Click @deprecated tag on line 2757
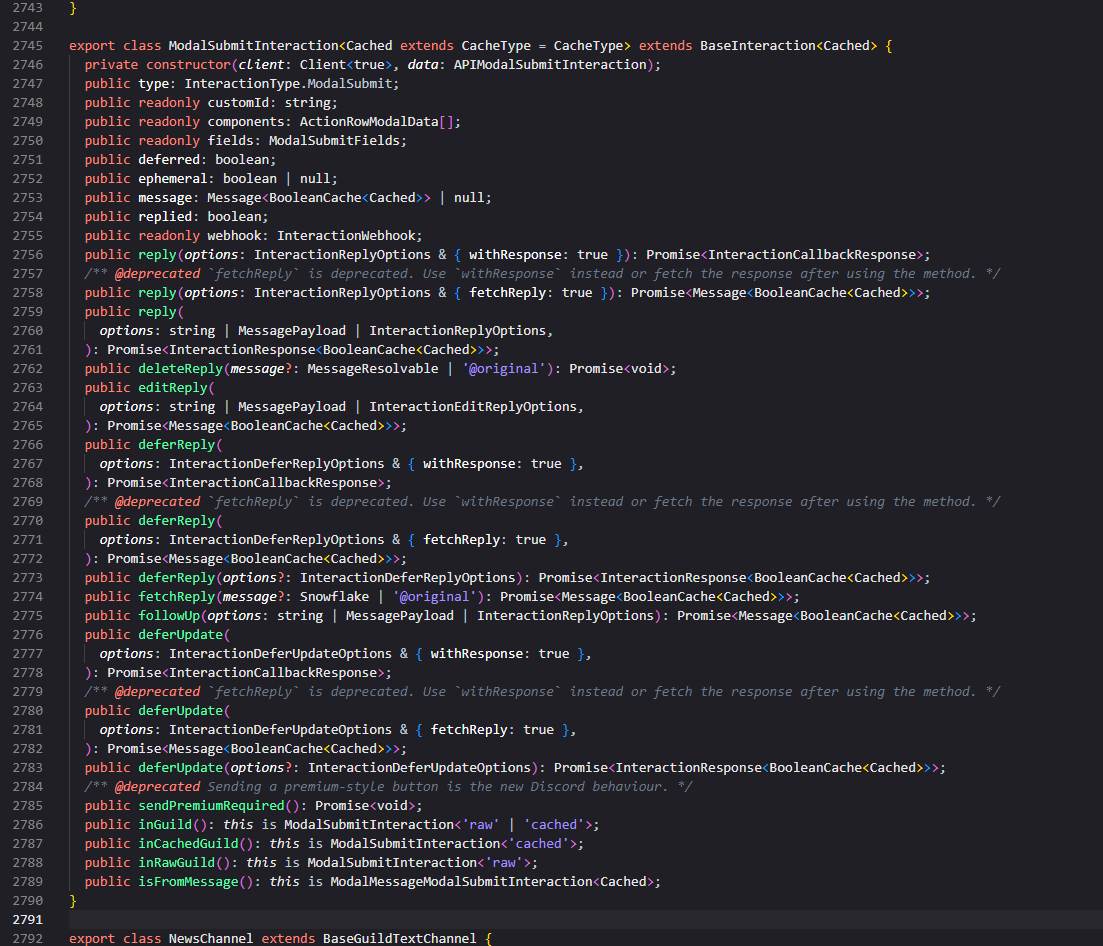The height and width of the screenshot is (946, 1103). click(157, 274)
